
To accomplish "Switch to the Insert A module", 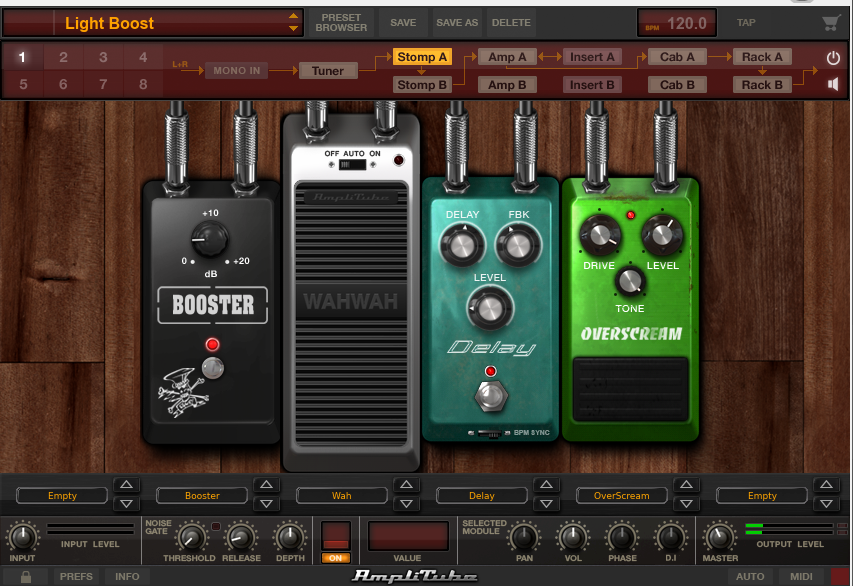I will click(x=592, y=57).
